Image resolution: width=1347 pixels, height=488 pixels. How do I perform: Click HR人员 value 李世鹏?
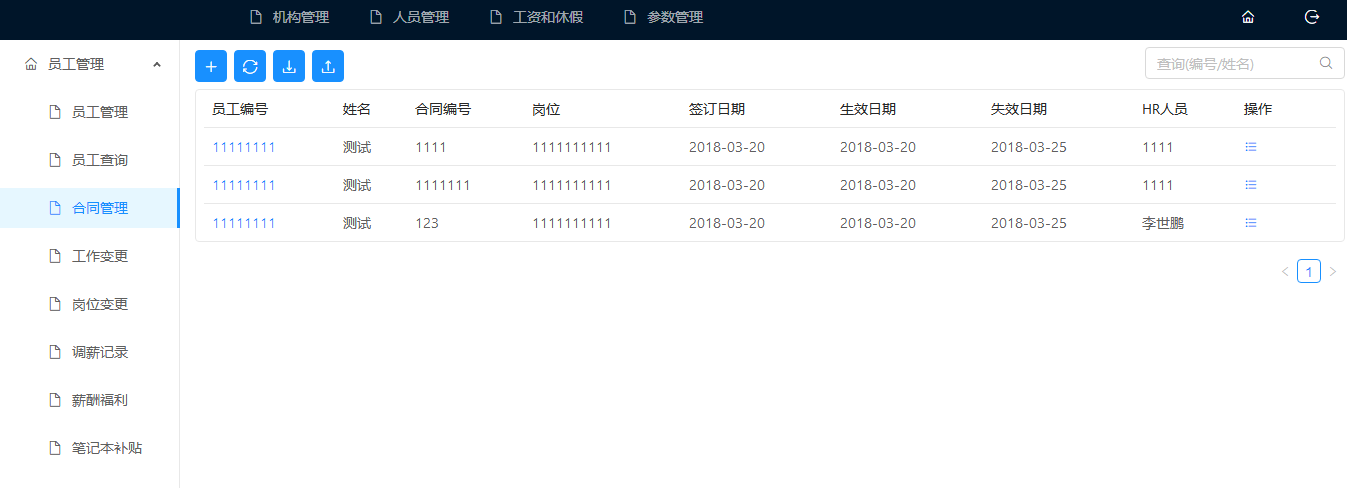(1163, 223)
